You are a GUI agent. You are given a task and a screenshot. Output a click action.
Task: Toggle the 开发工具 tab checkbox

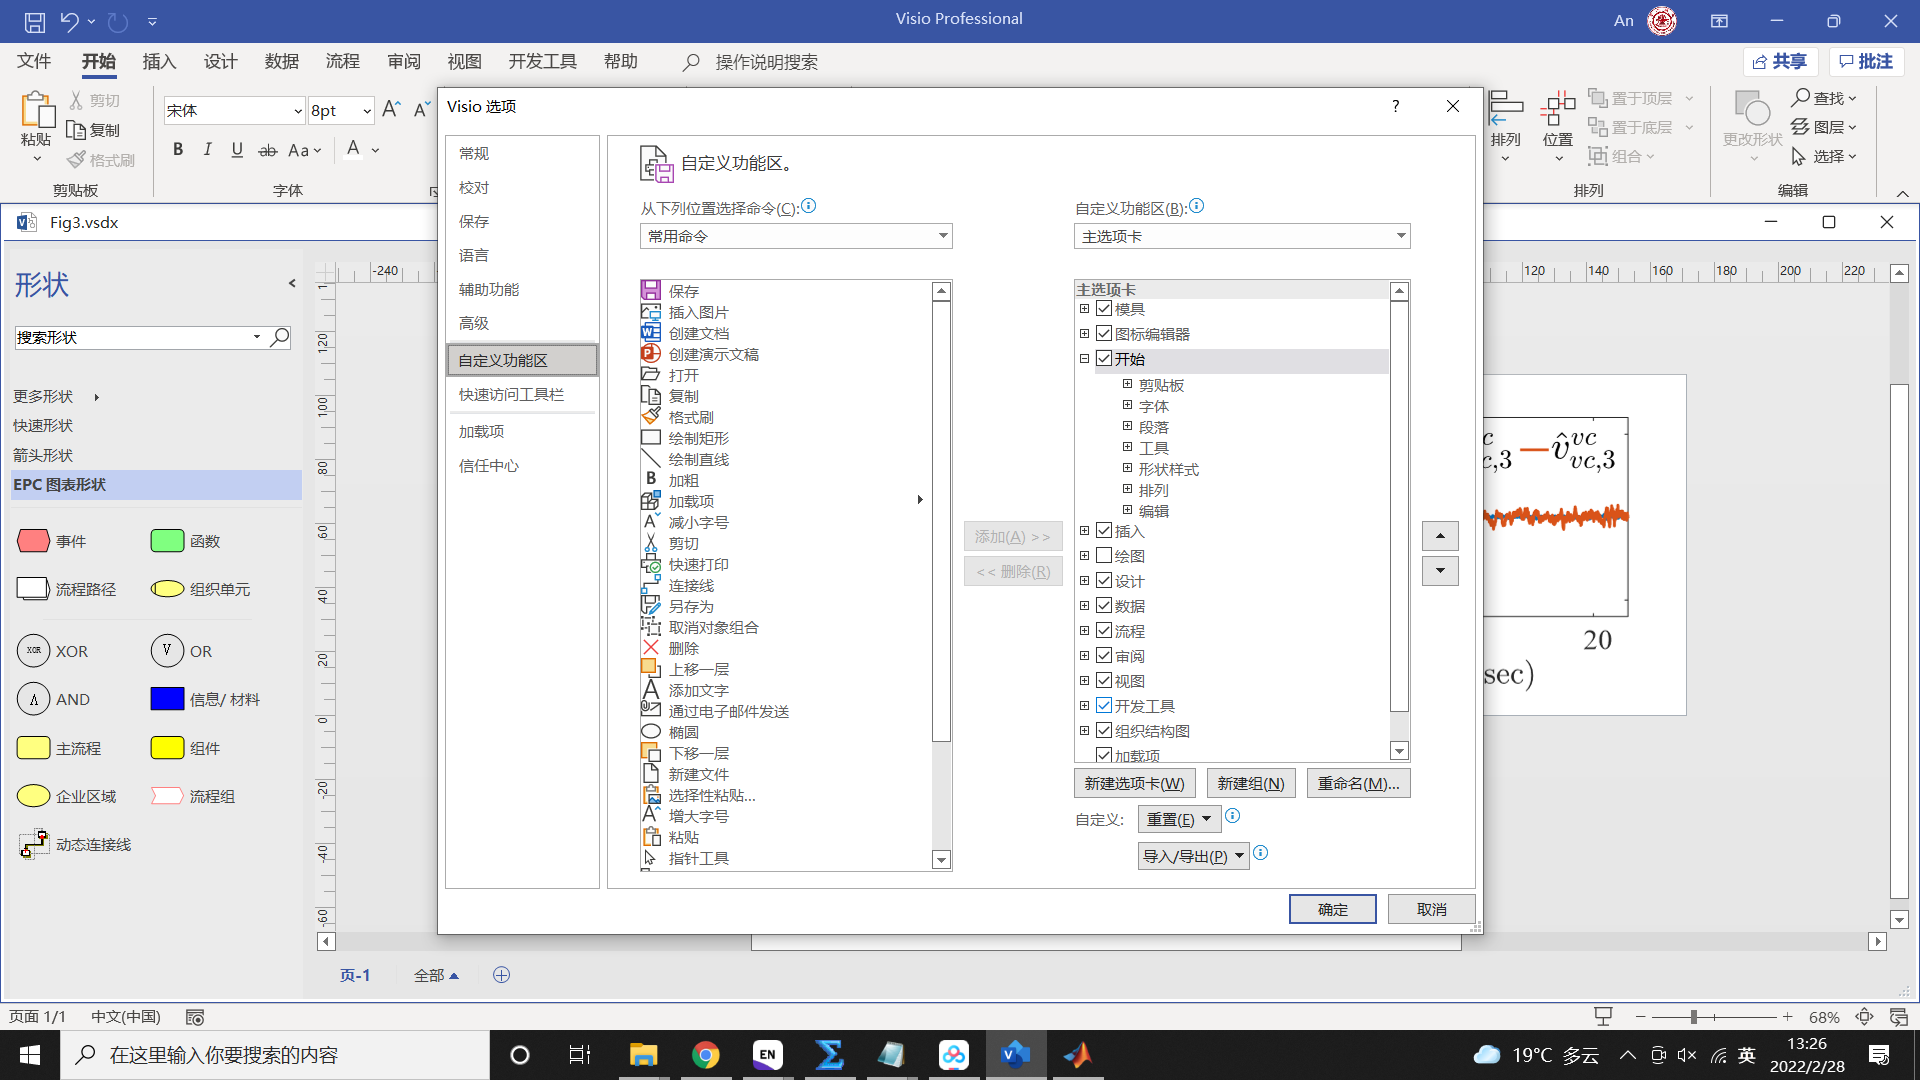[x=1104, y=705]
